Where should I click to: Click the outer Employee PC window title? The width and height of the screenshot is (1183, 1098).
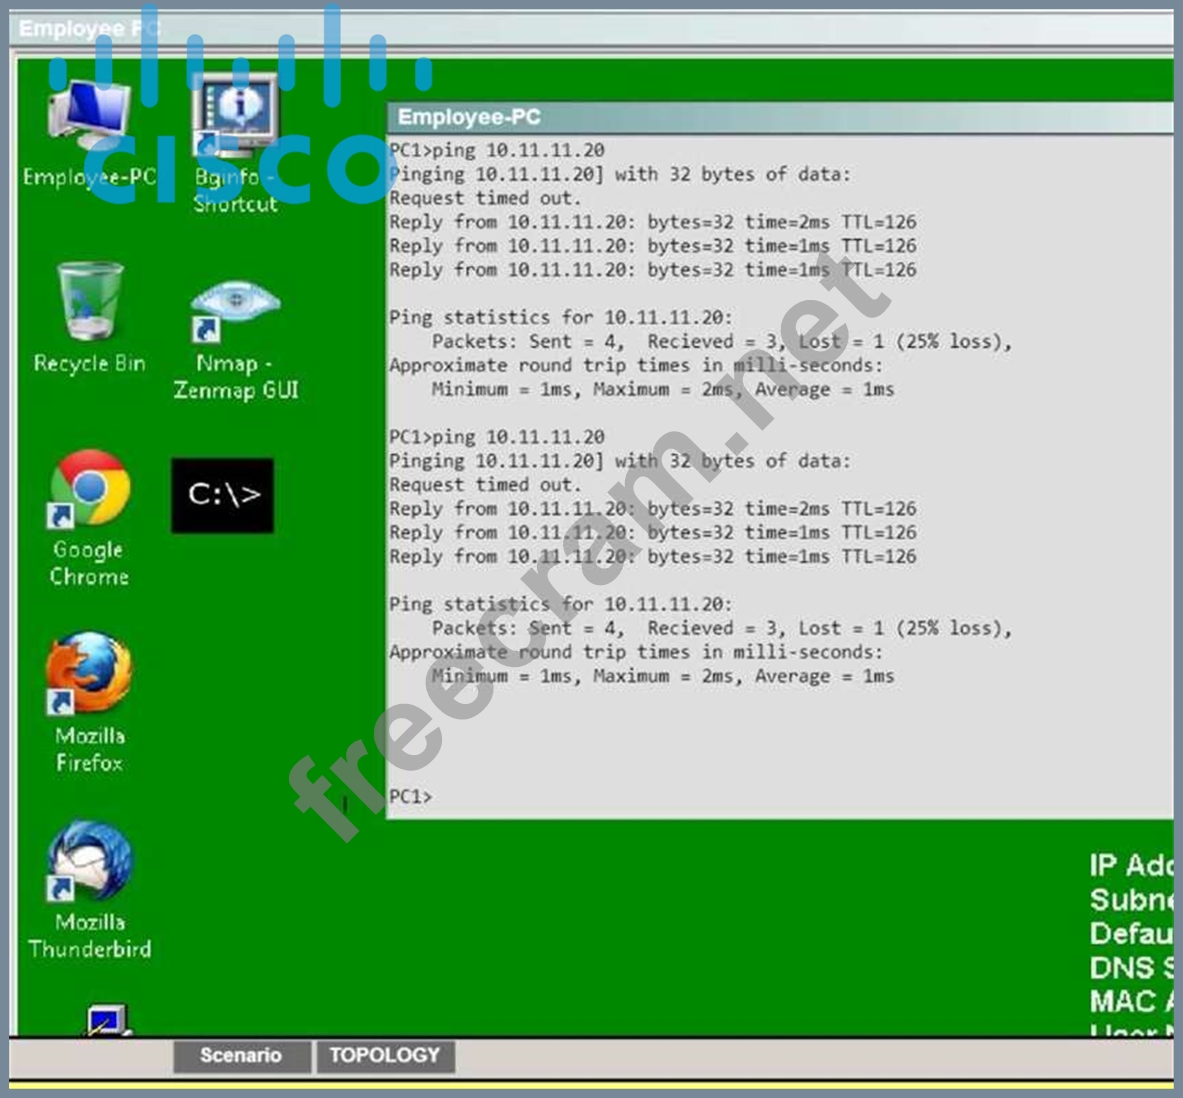pyautogui.click(x=90, y=28)
